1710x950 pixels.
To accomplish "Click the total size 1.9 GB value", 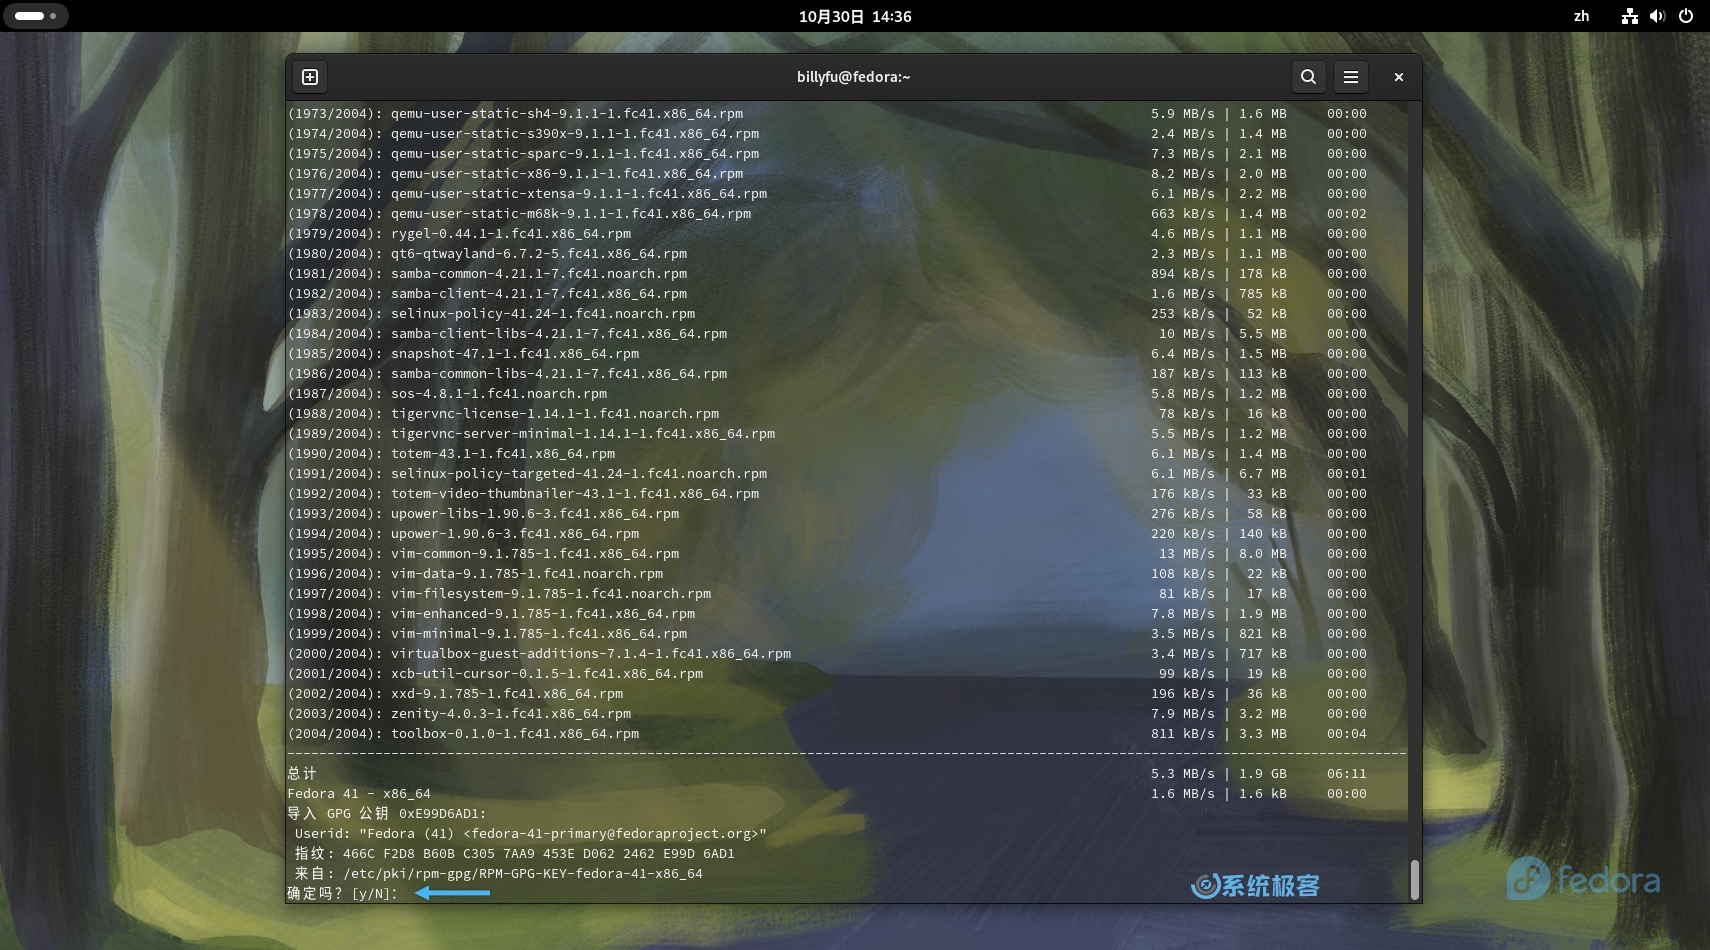I will [x=1263, y=773].
